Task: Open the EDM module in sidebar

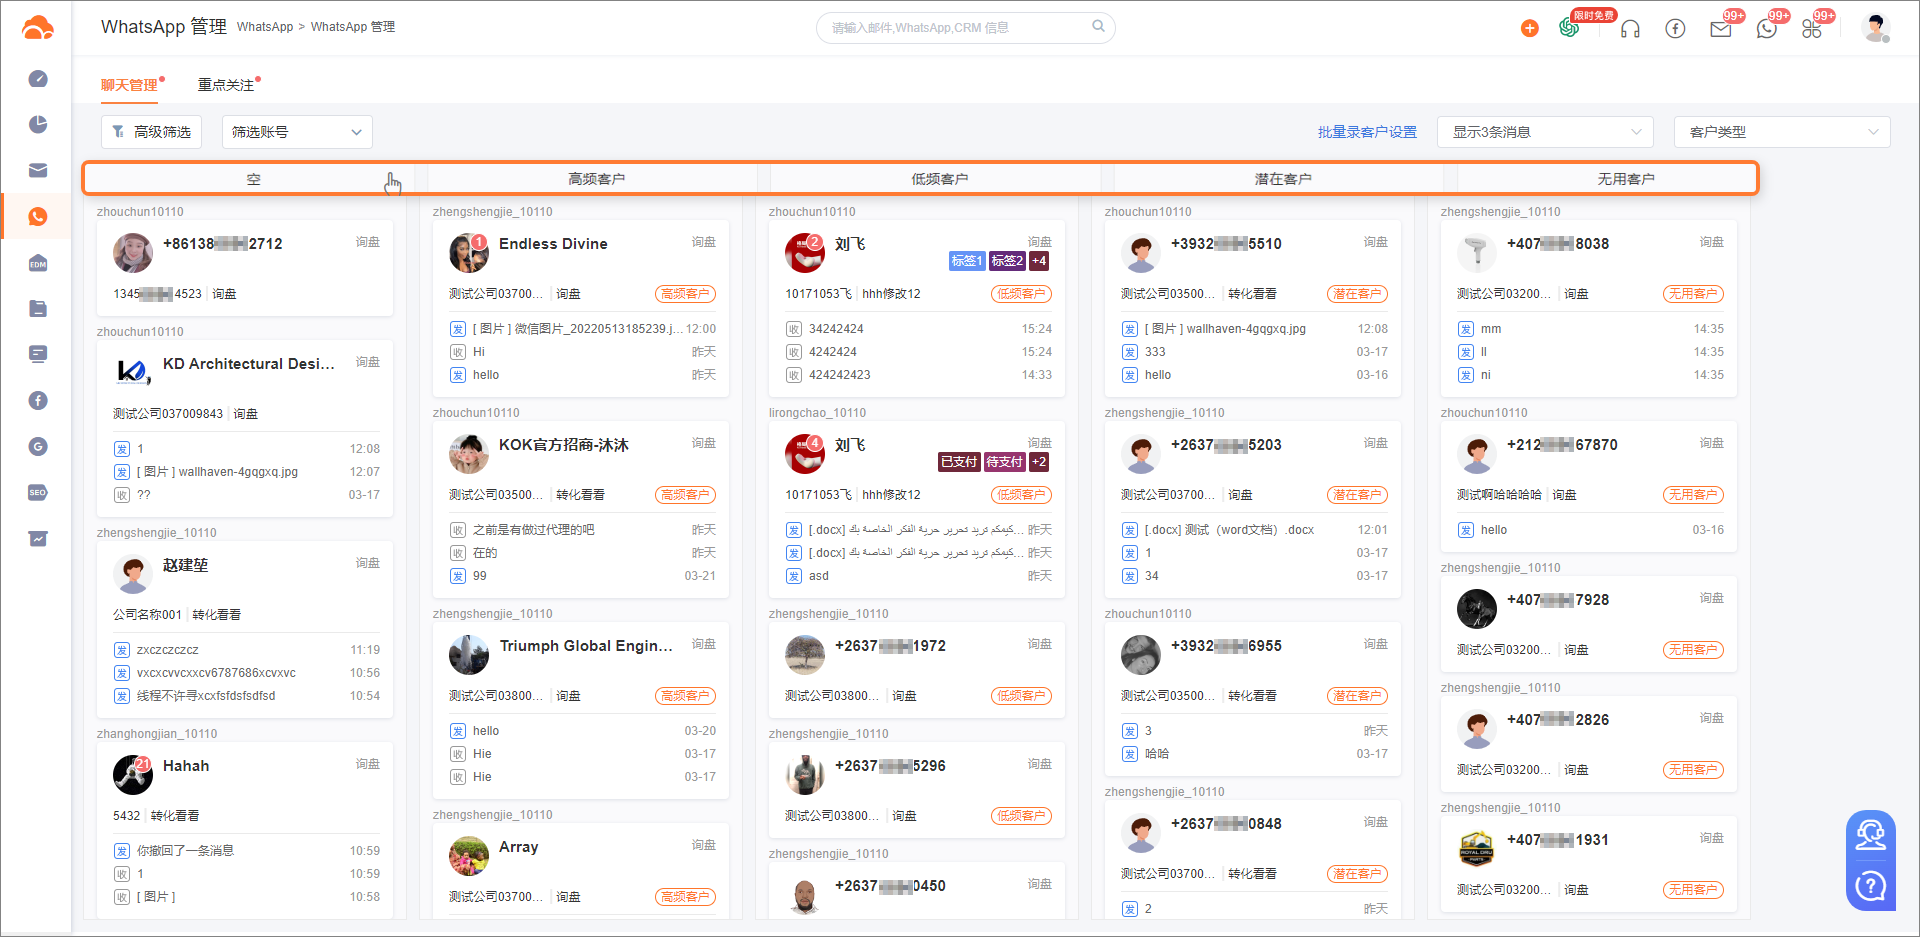Action: click(x=38, y=264)
